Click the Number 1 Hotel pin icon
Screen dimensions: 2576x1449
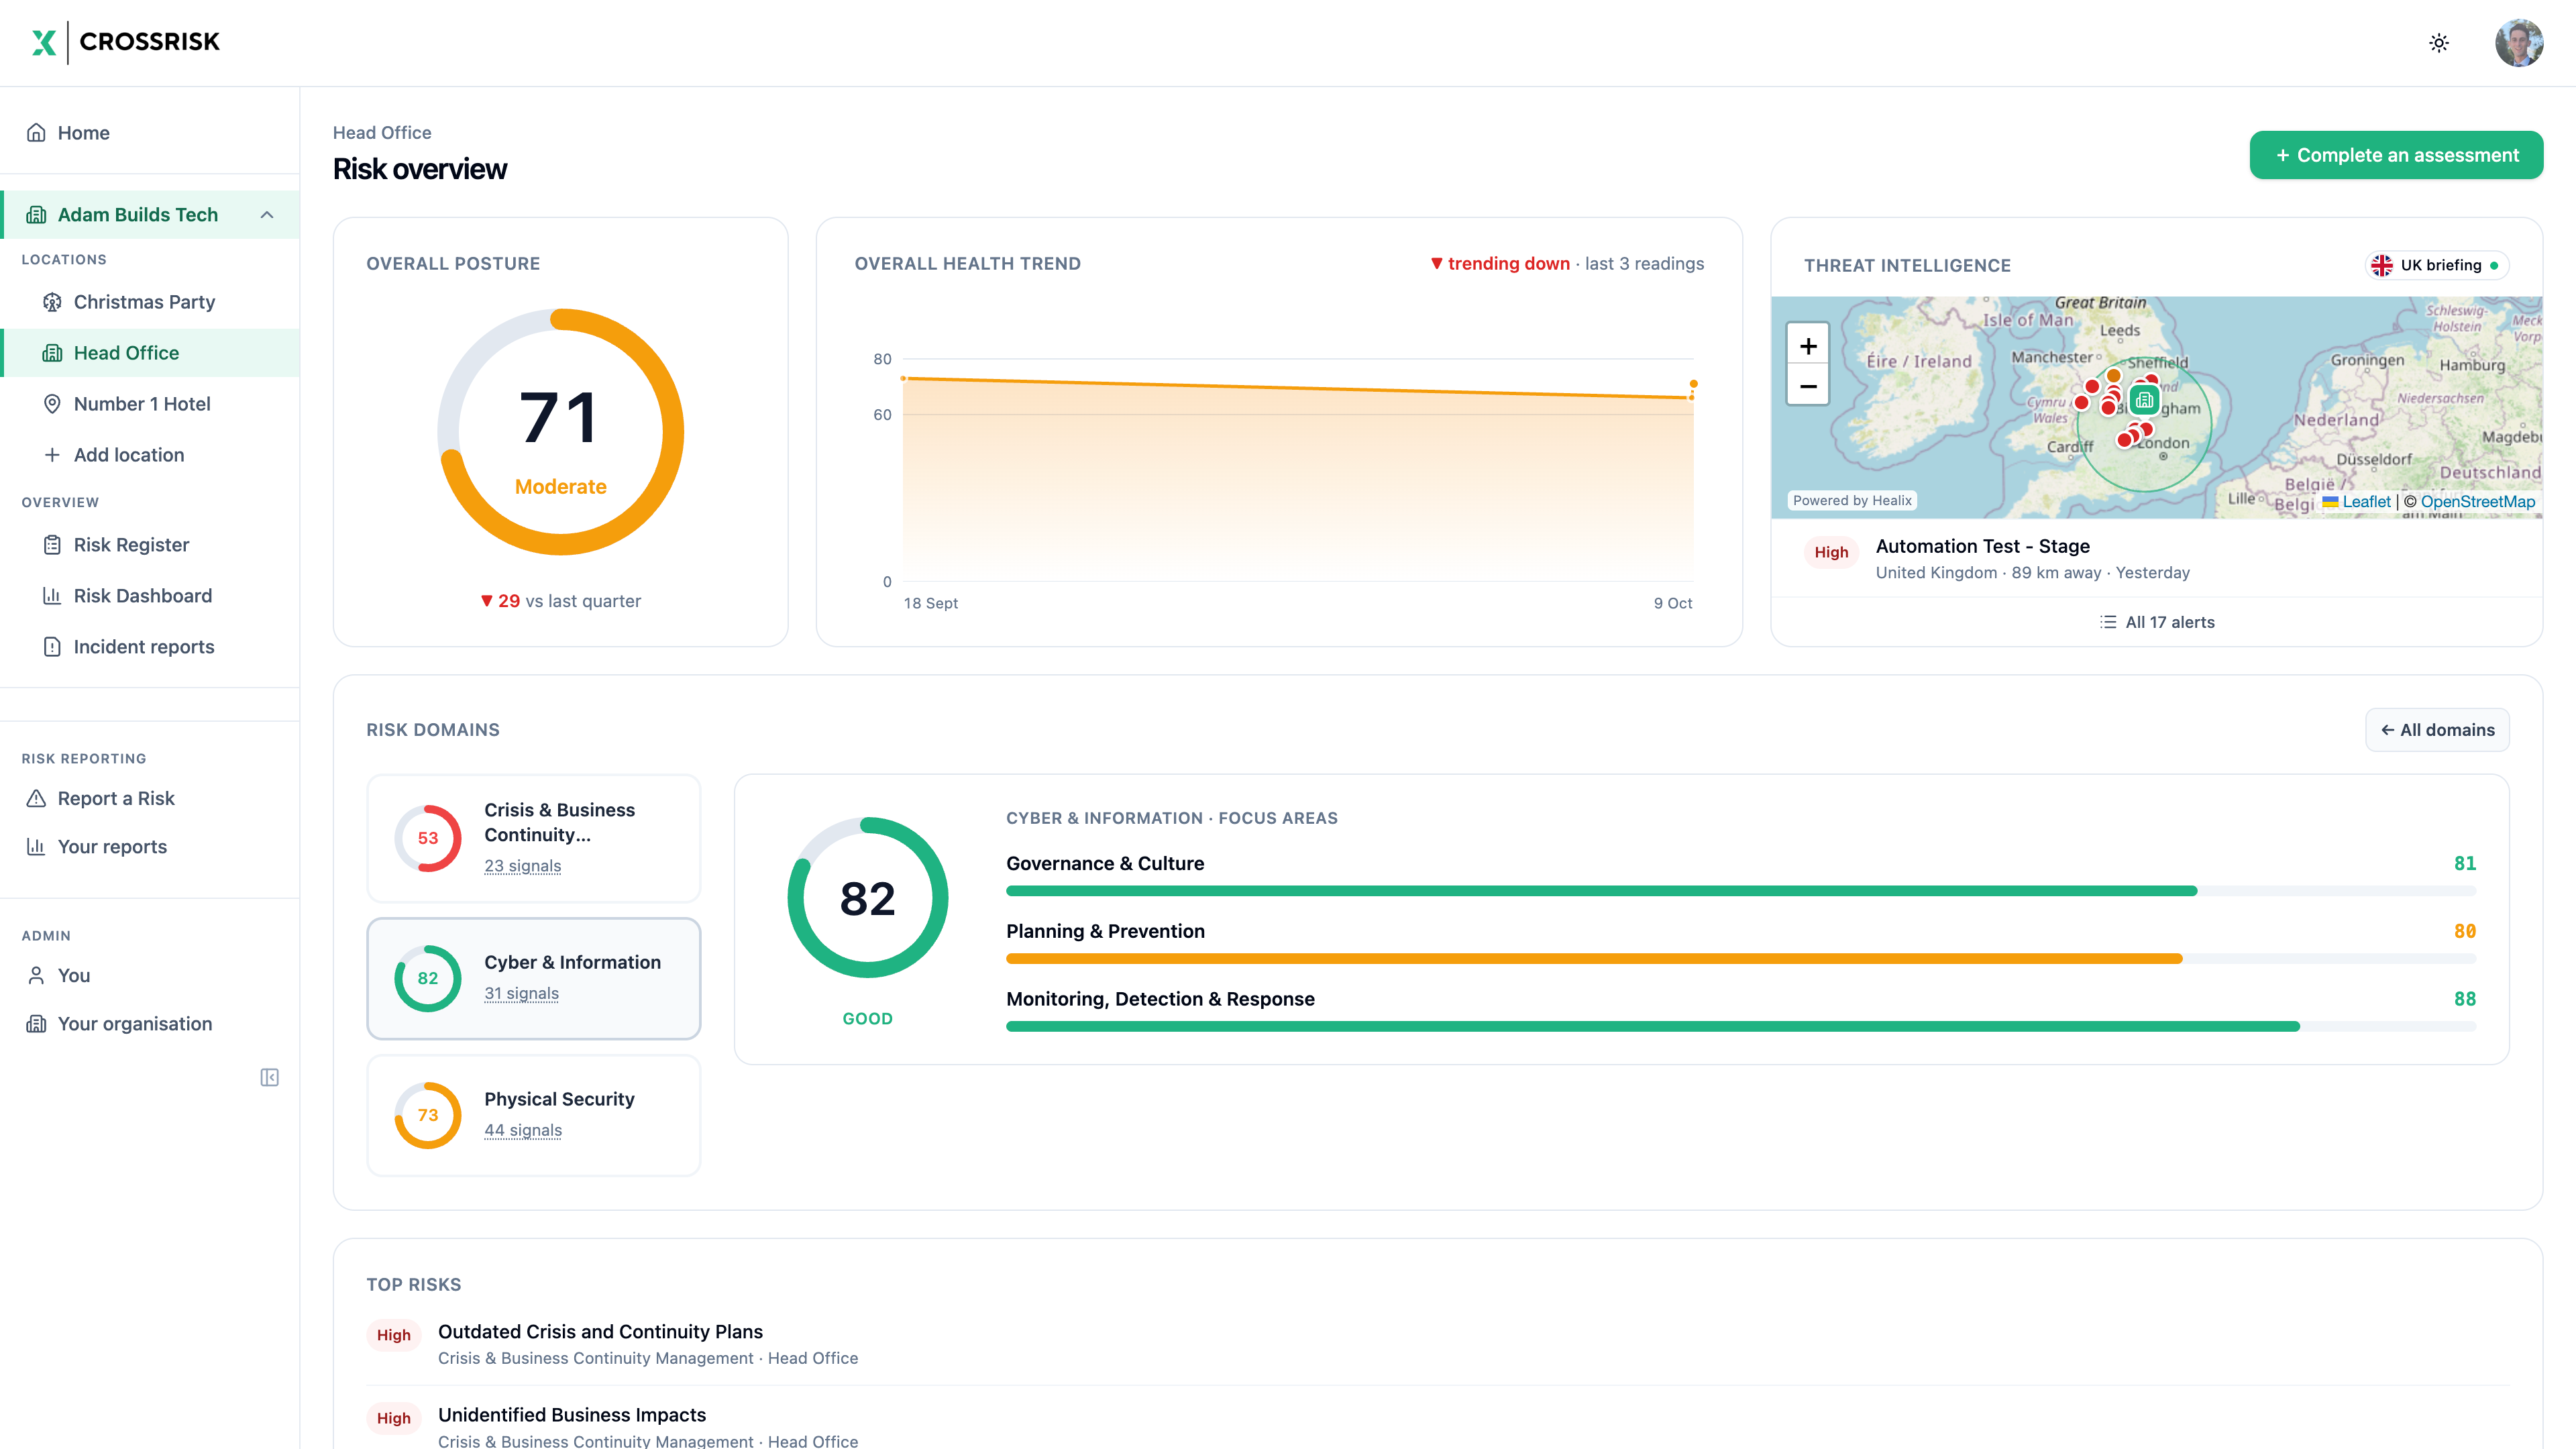pyautogui.click(x=52, y=404)
